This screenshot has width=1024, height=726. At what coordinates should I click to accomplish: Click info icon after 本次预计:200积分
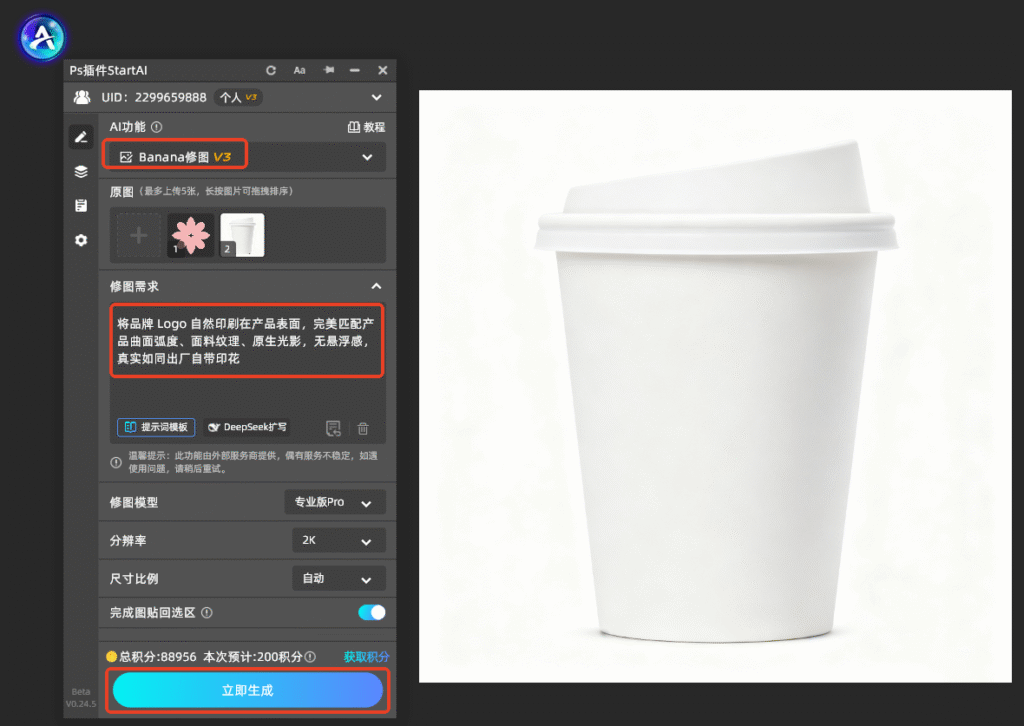311,657
